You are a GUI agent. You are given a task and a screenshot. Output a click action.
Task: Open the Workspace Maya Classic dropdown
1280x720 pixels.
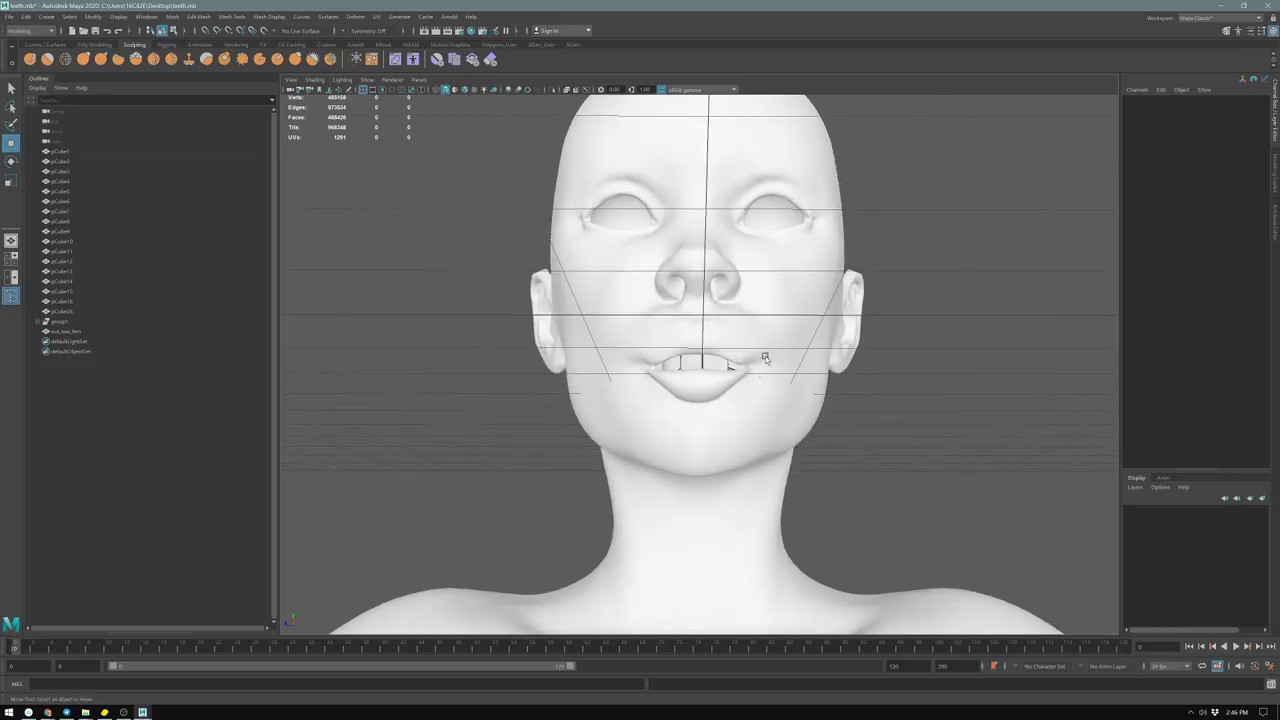pos(1220,18)
